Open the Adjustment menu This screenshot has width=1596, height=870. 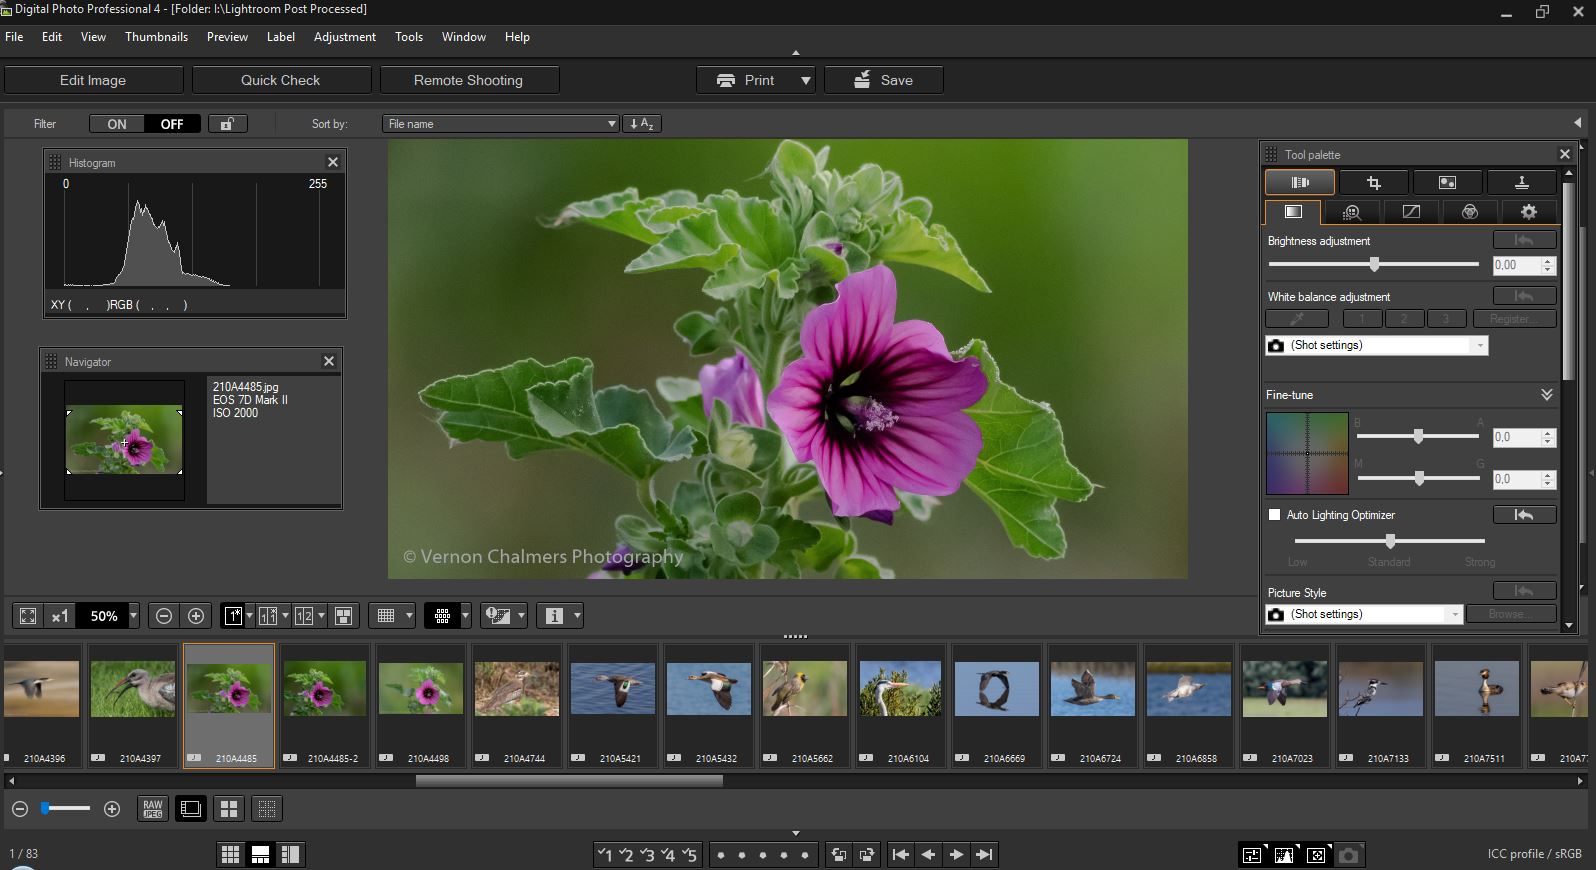coord(344,37)
